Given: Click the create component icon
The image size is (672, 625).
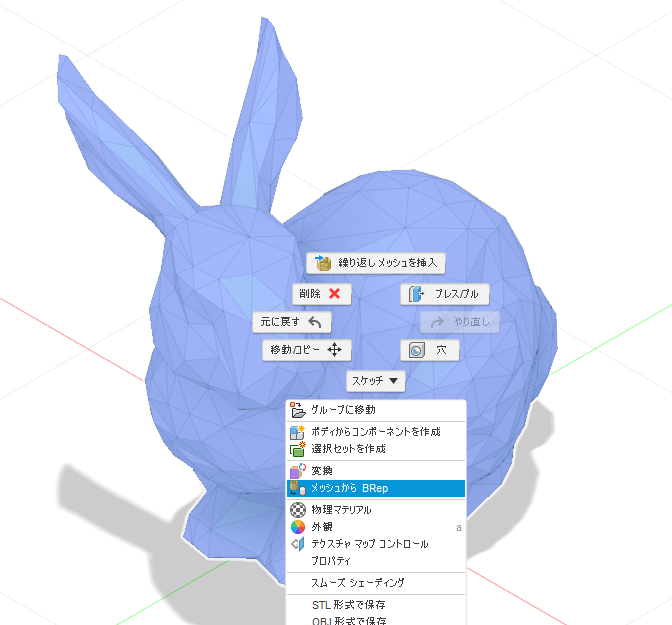Looking at the screenshot, I should pos(297,432).
